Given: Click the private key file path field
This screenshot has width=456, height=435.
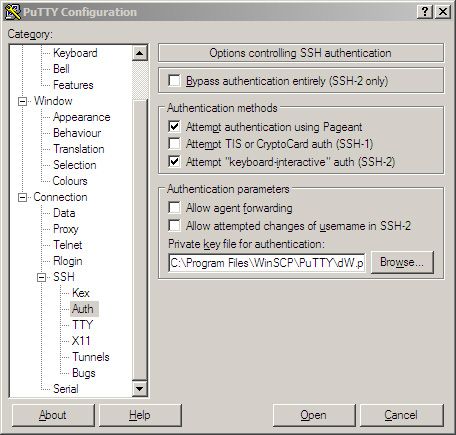Looking at the screenshot, I should click(x=267, y=263).
